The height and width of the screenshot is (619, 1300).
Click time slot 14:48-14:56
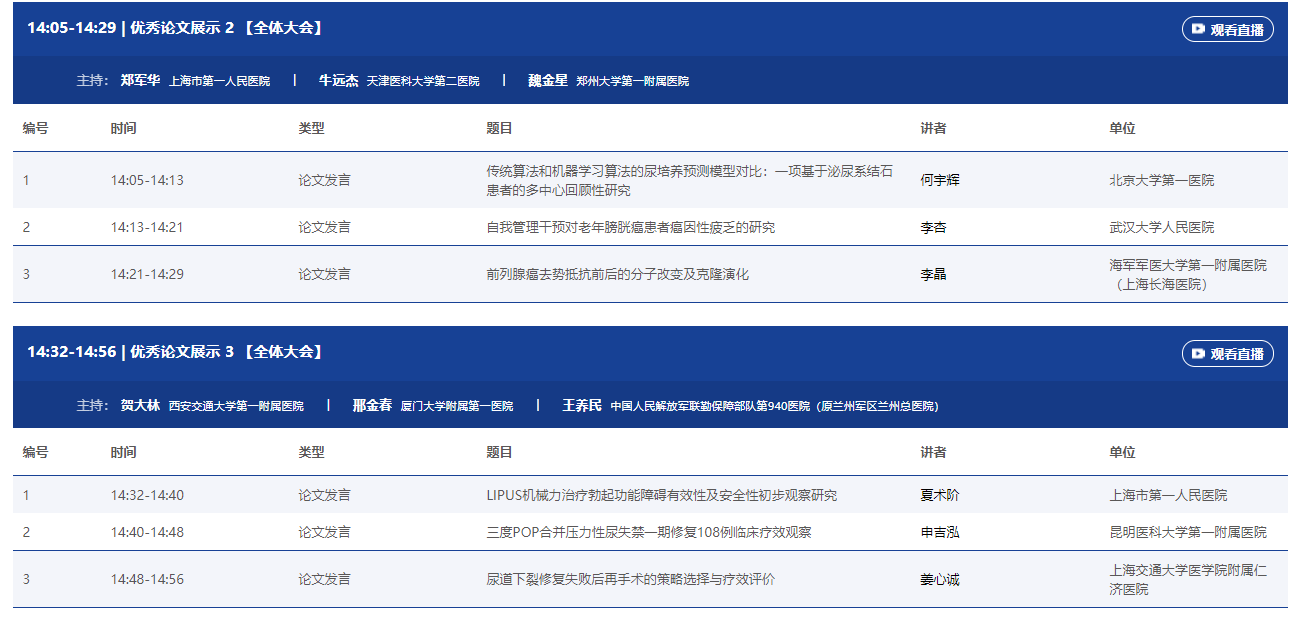pyautogui.click(x=147, y=579)
